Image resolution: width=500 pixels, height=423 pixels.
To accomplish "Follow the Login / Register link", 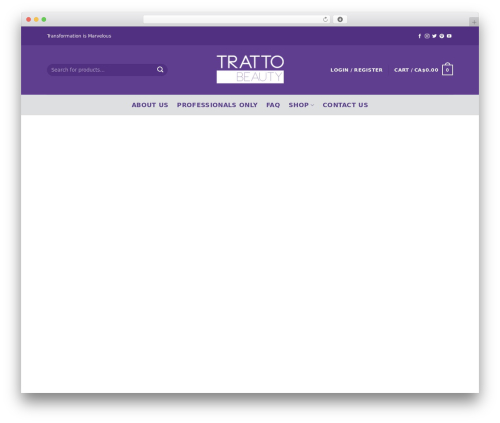I will pos(356,70).
